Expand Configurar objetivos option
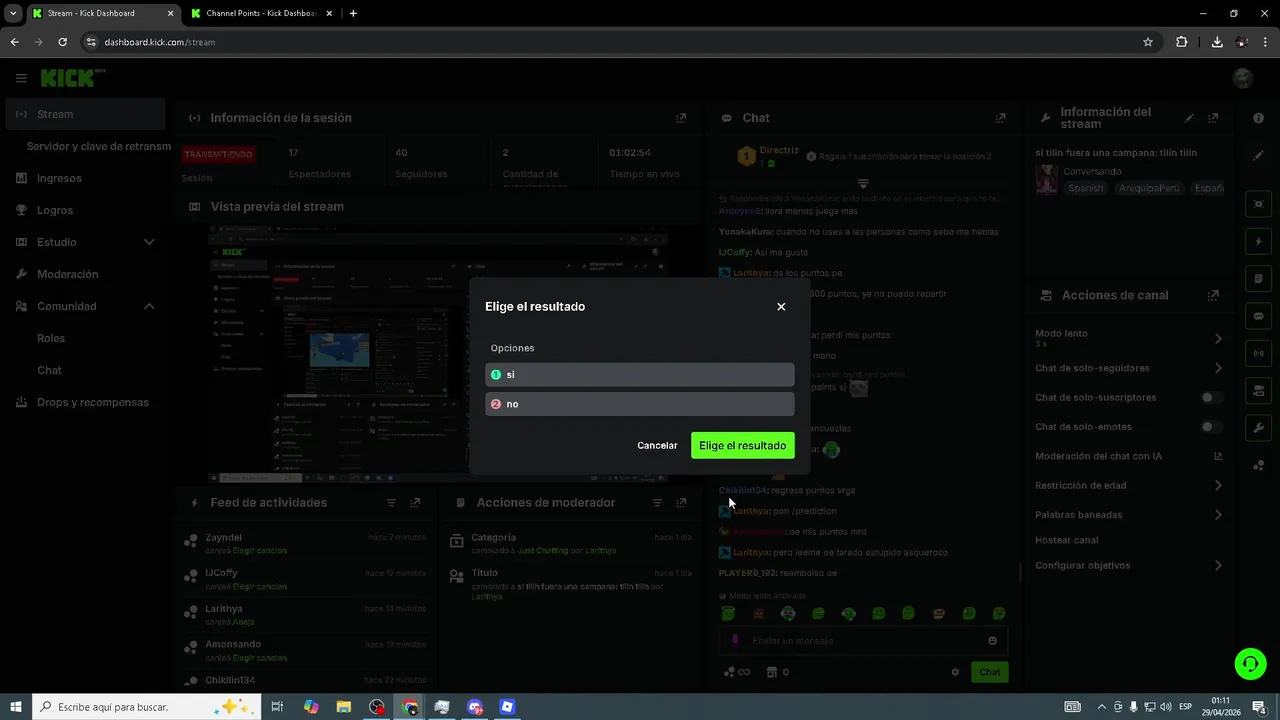The image size is (1280, 720). coord(1218,566)
